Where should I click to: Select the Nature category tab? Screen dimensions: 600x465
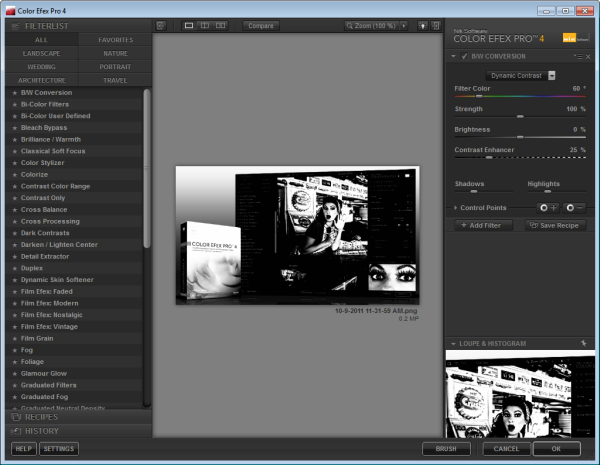[x=115, y=54]
